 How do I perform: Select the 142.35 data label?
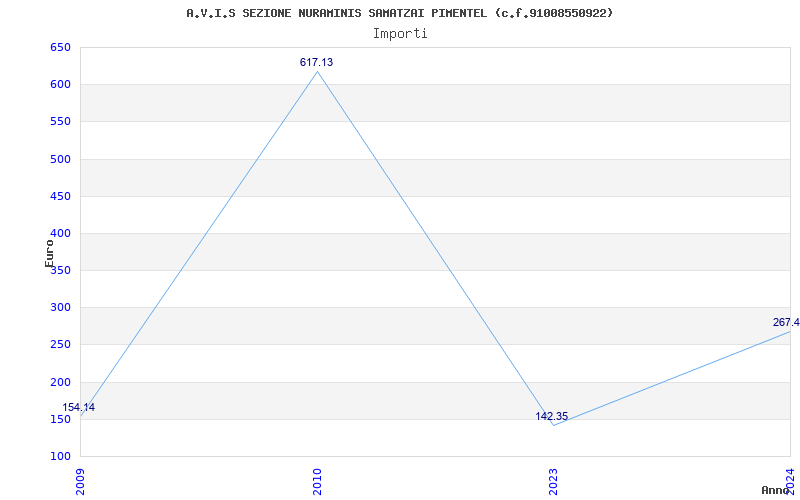552,416
